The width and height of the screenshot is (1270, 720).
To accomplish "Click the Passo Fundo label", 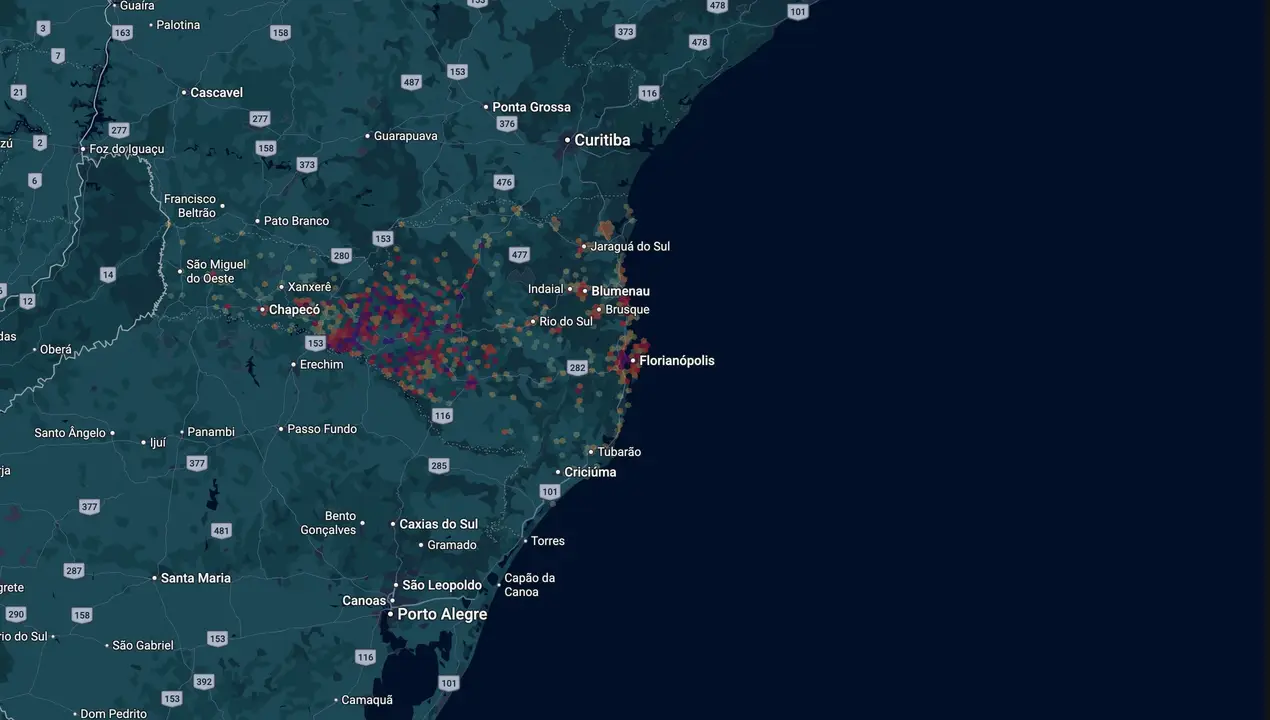I will point(322,429).
